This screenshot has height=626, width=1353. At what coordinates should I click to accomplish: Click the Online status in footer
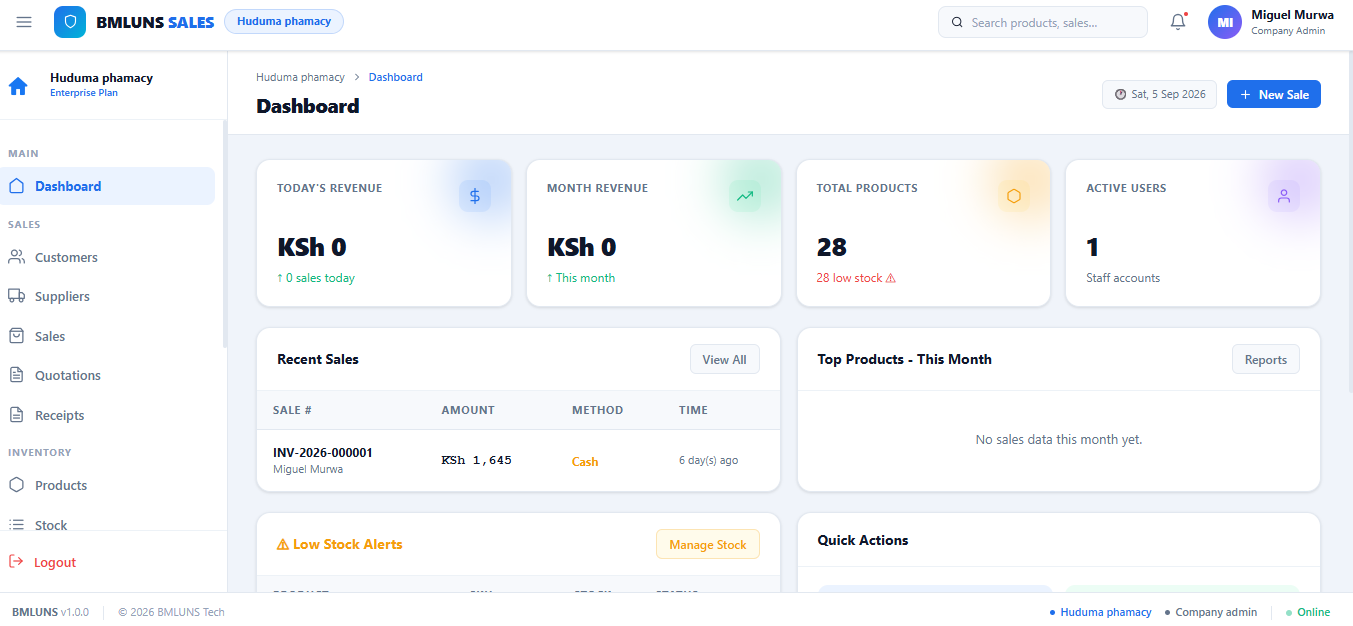1308,612
